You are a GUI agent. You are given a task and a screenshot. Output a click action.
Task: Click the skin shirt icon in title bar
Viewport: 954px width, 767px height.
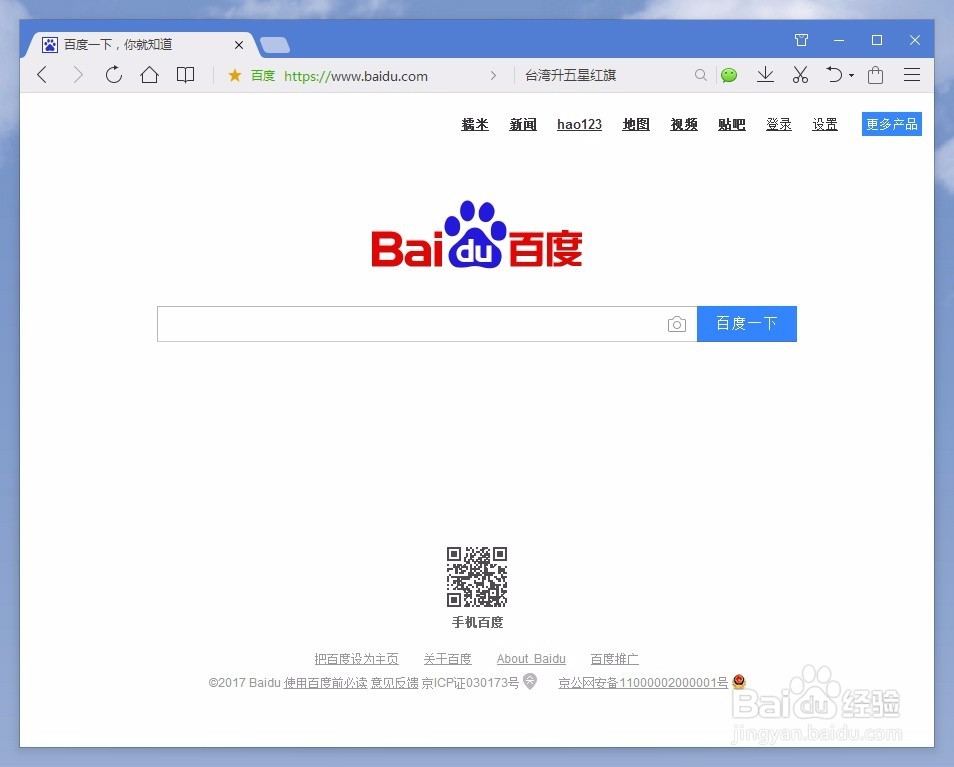[x=801, y=40]
